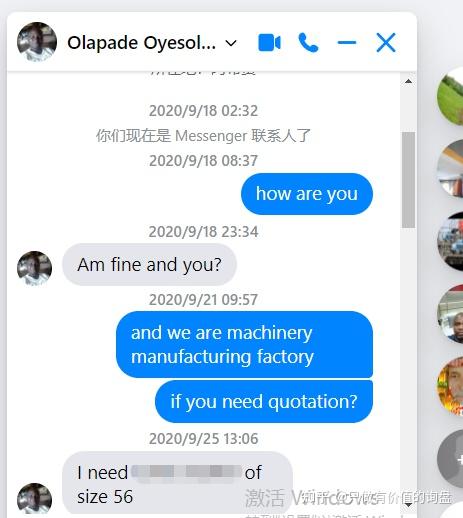
Task: Select the "if you need quotation?" message
Action: click(x=264, y=401)
